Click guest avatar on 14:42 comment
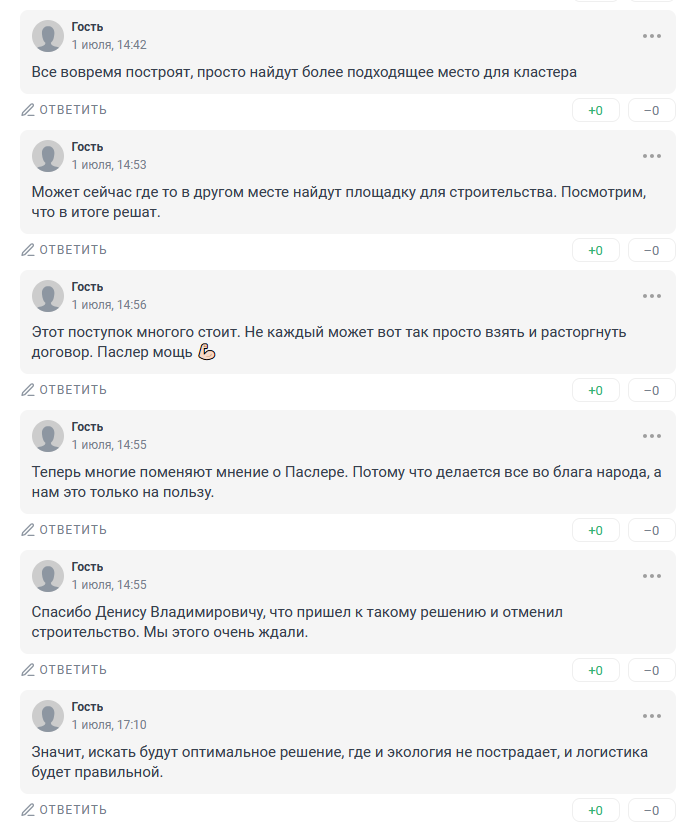This screenshot has width=698, height=825. [48, 36]
